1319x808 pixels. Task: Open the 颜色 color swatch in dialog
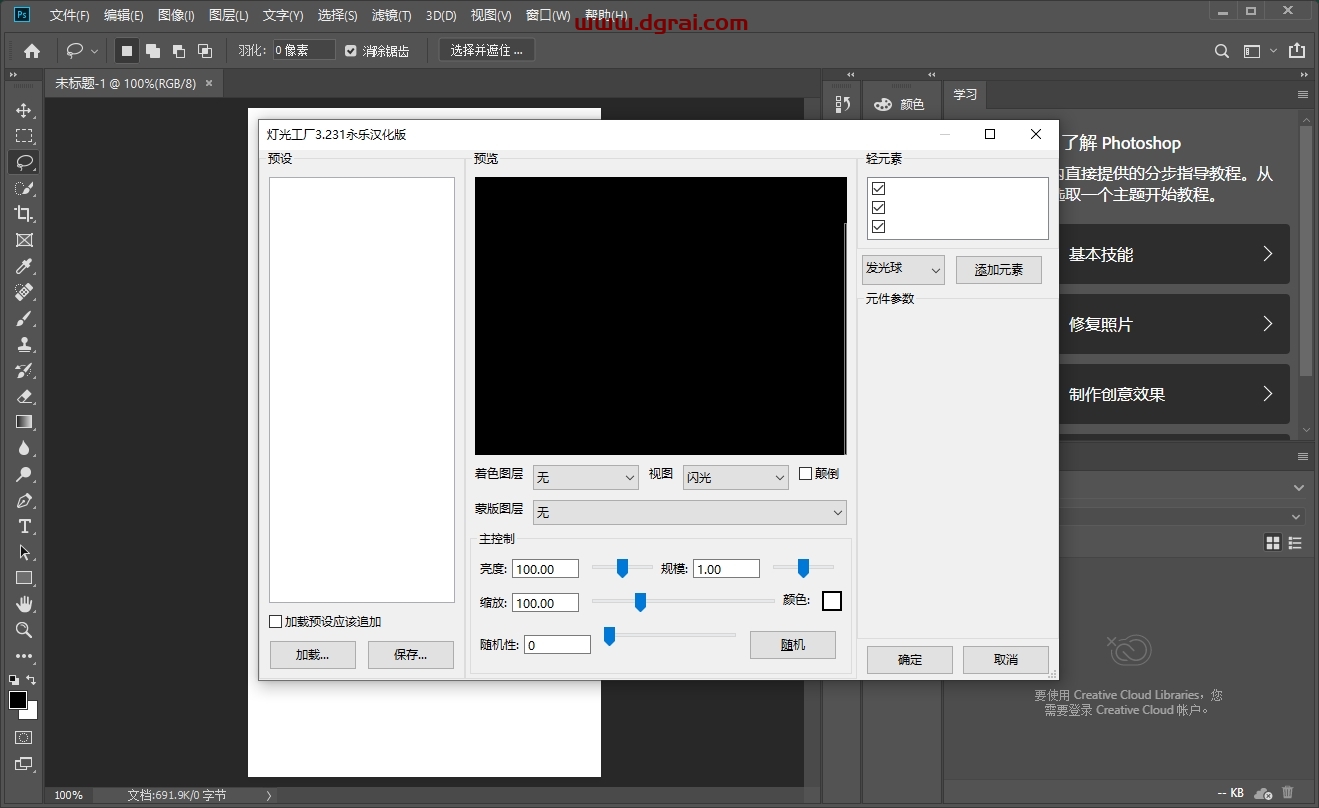tap(832, 601)
